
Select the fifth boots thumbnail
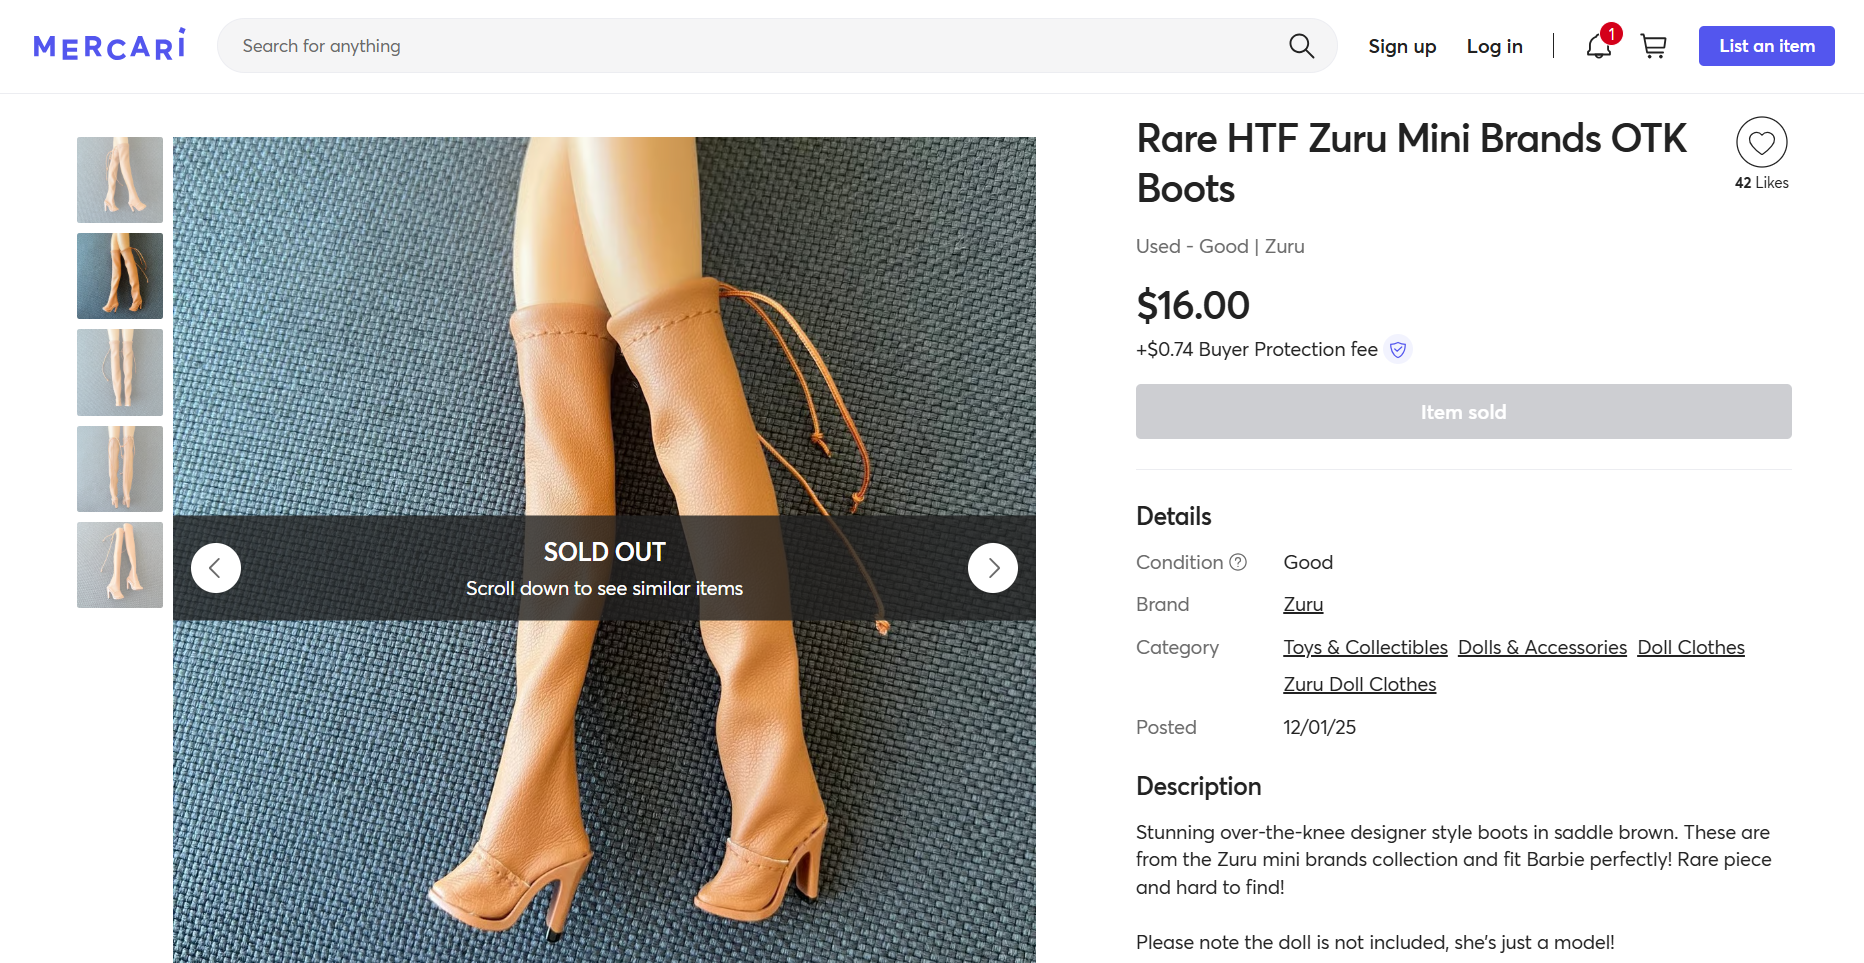120,565
